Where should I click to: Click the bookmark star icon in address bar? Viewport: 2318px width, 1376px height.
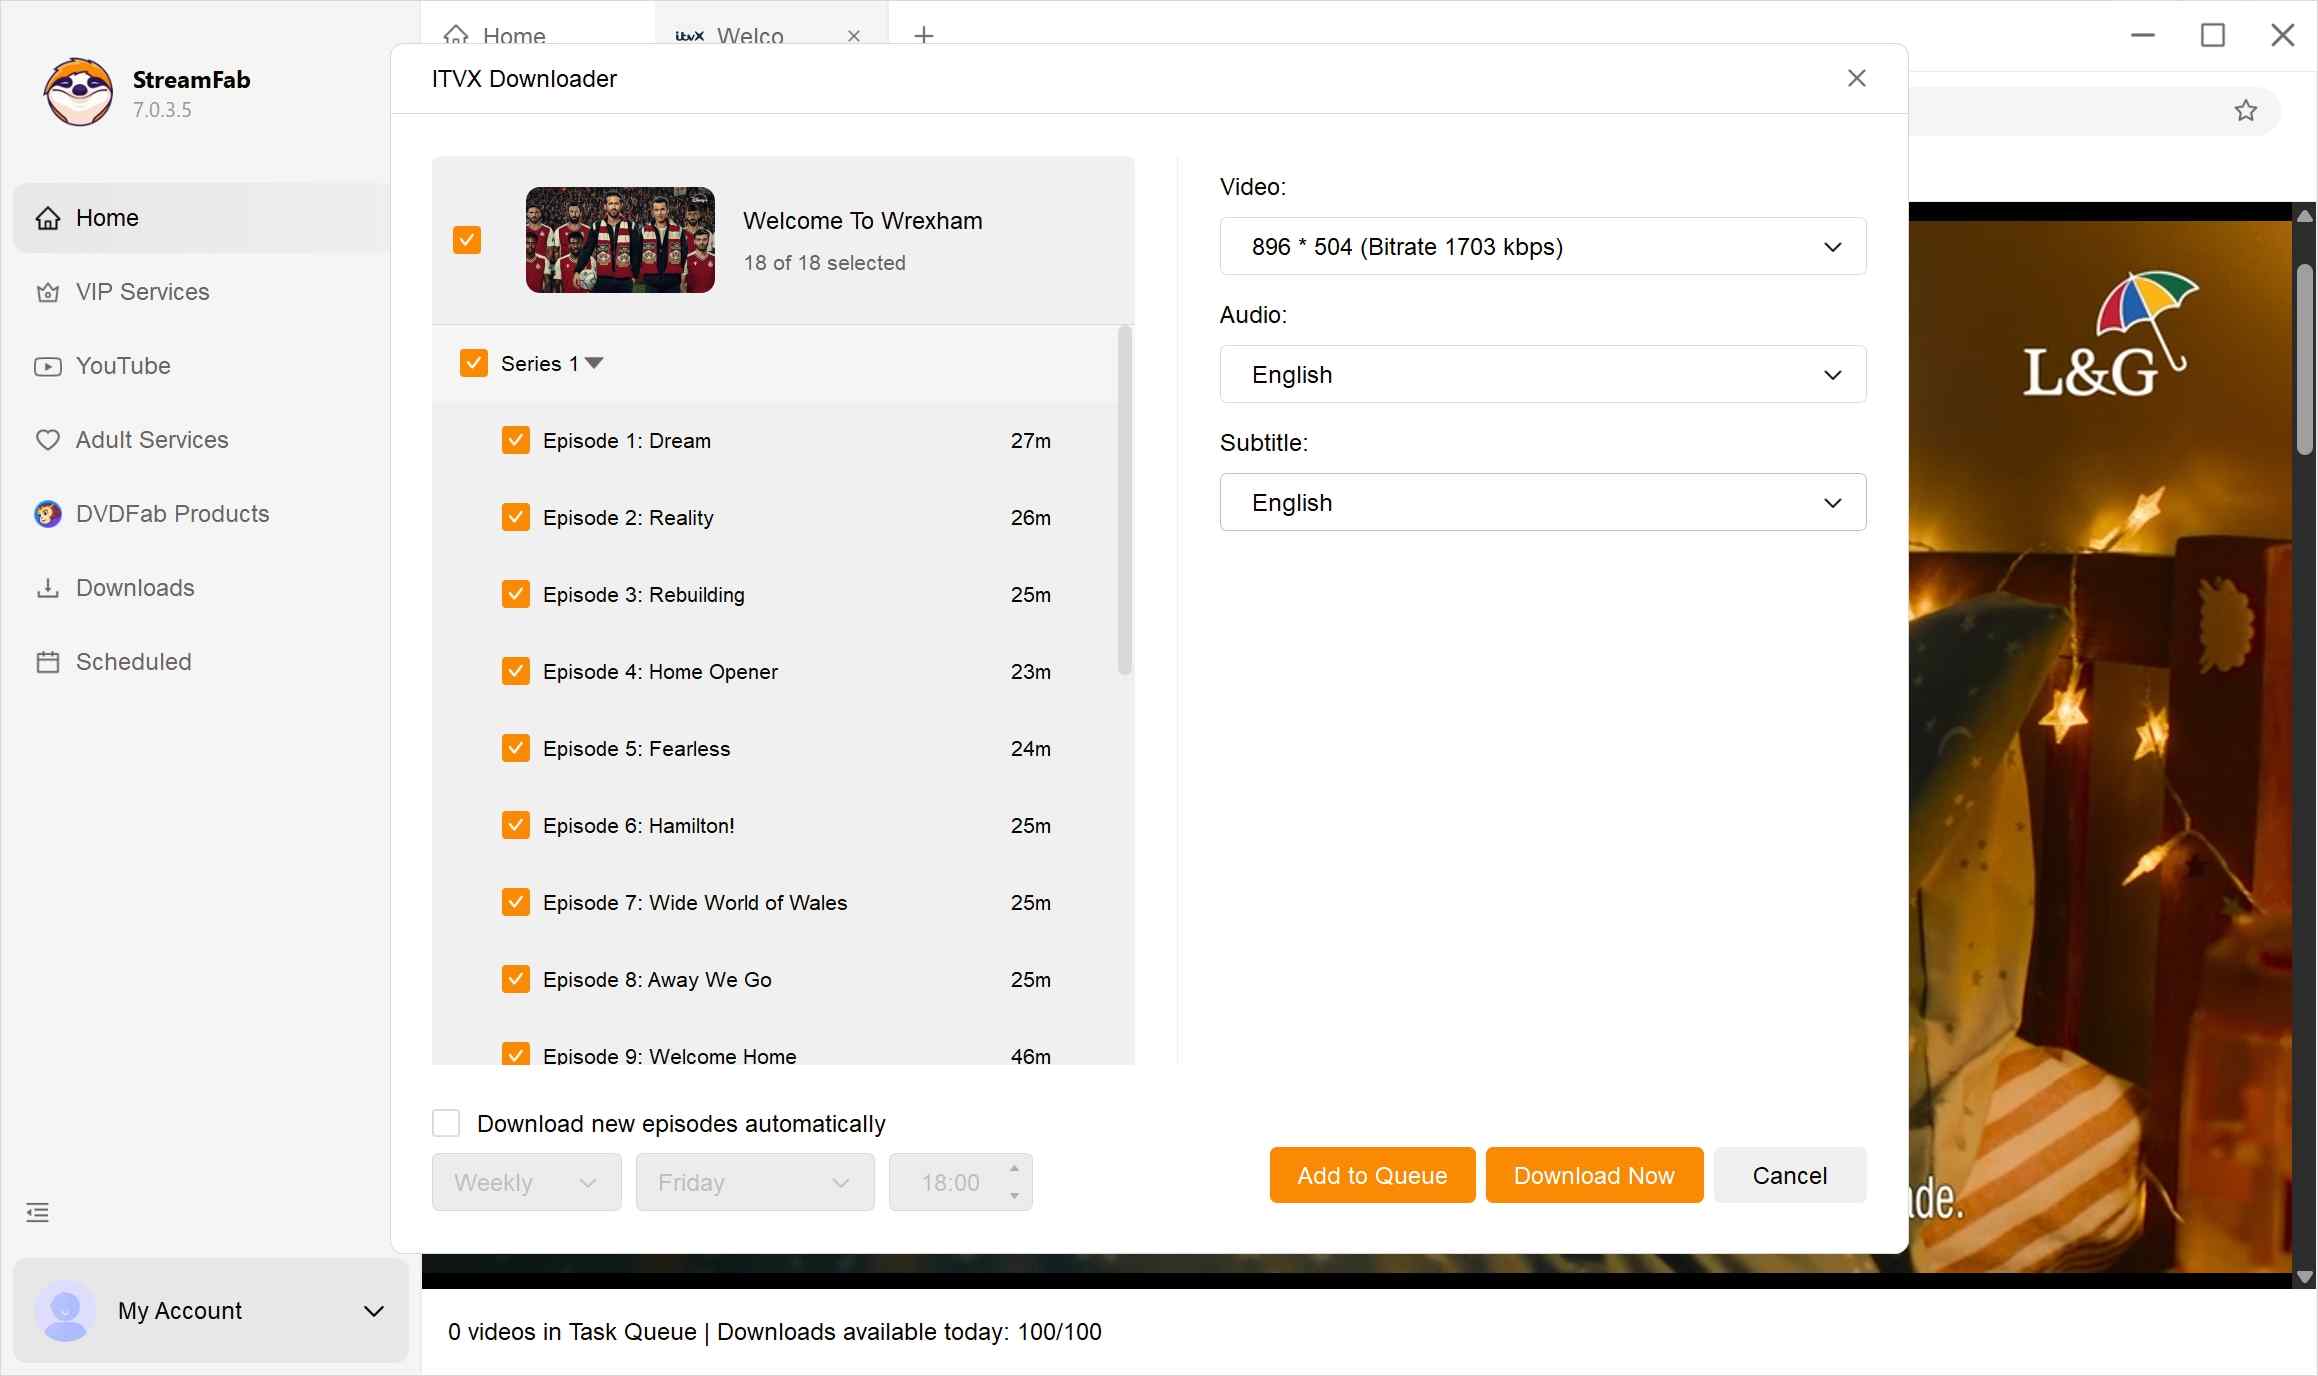(x=2246, y=111)
